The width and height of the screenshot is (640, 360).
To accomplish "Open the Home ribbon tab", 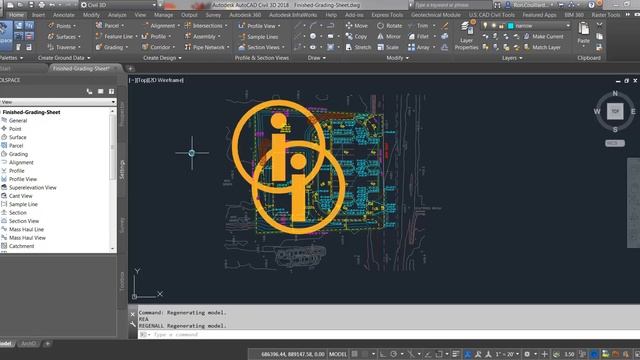I will pyautogui.click(x=16, y=15).
